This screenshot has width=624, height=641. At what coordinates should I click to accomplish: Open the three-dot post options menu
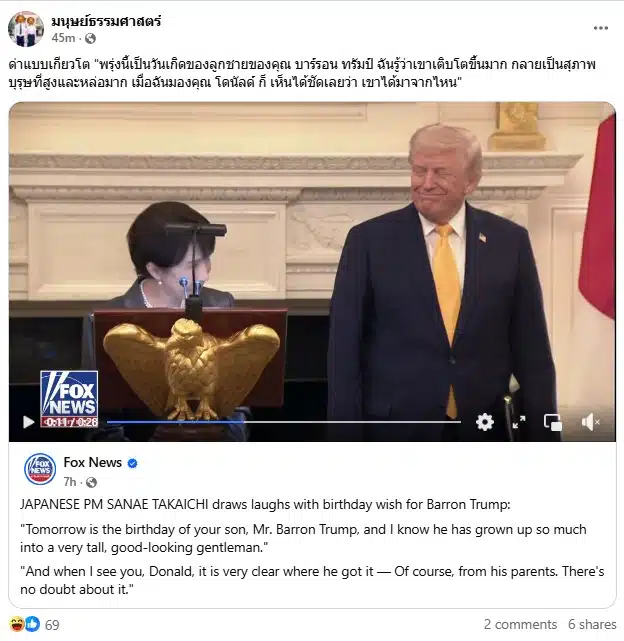click(601, 28)
